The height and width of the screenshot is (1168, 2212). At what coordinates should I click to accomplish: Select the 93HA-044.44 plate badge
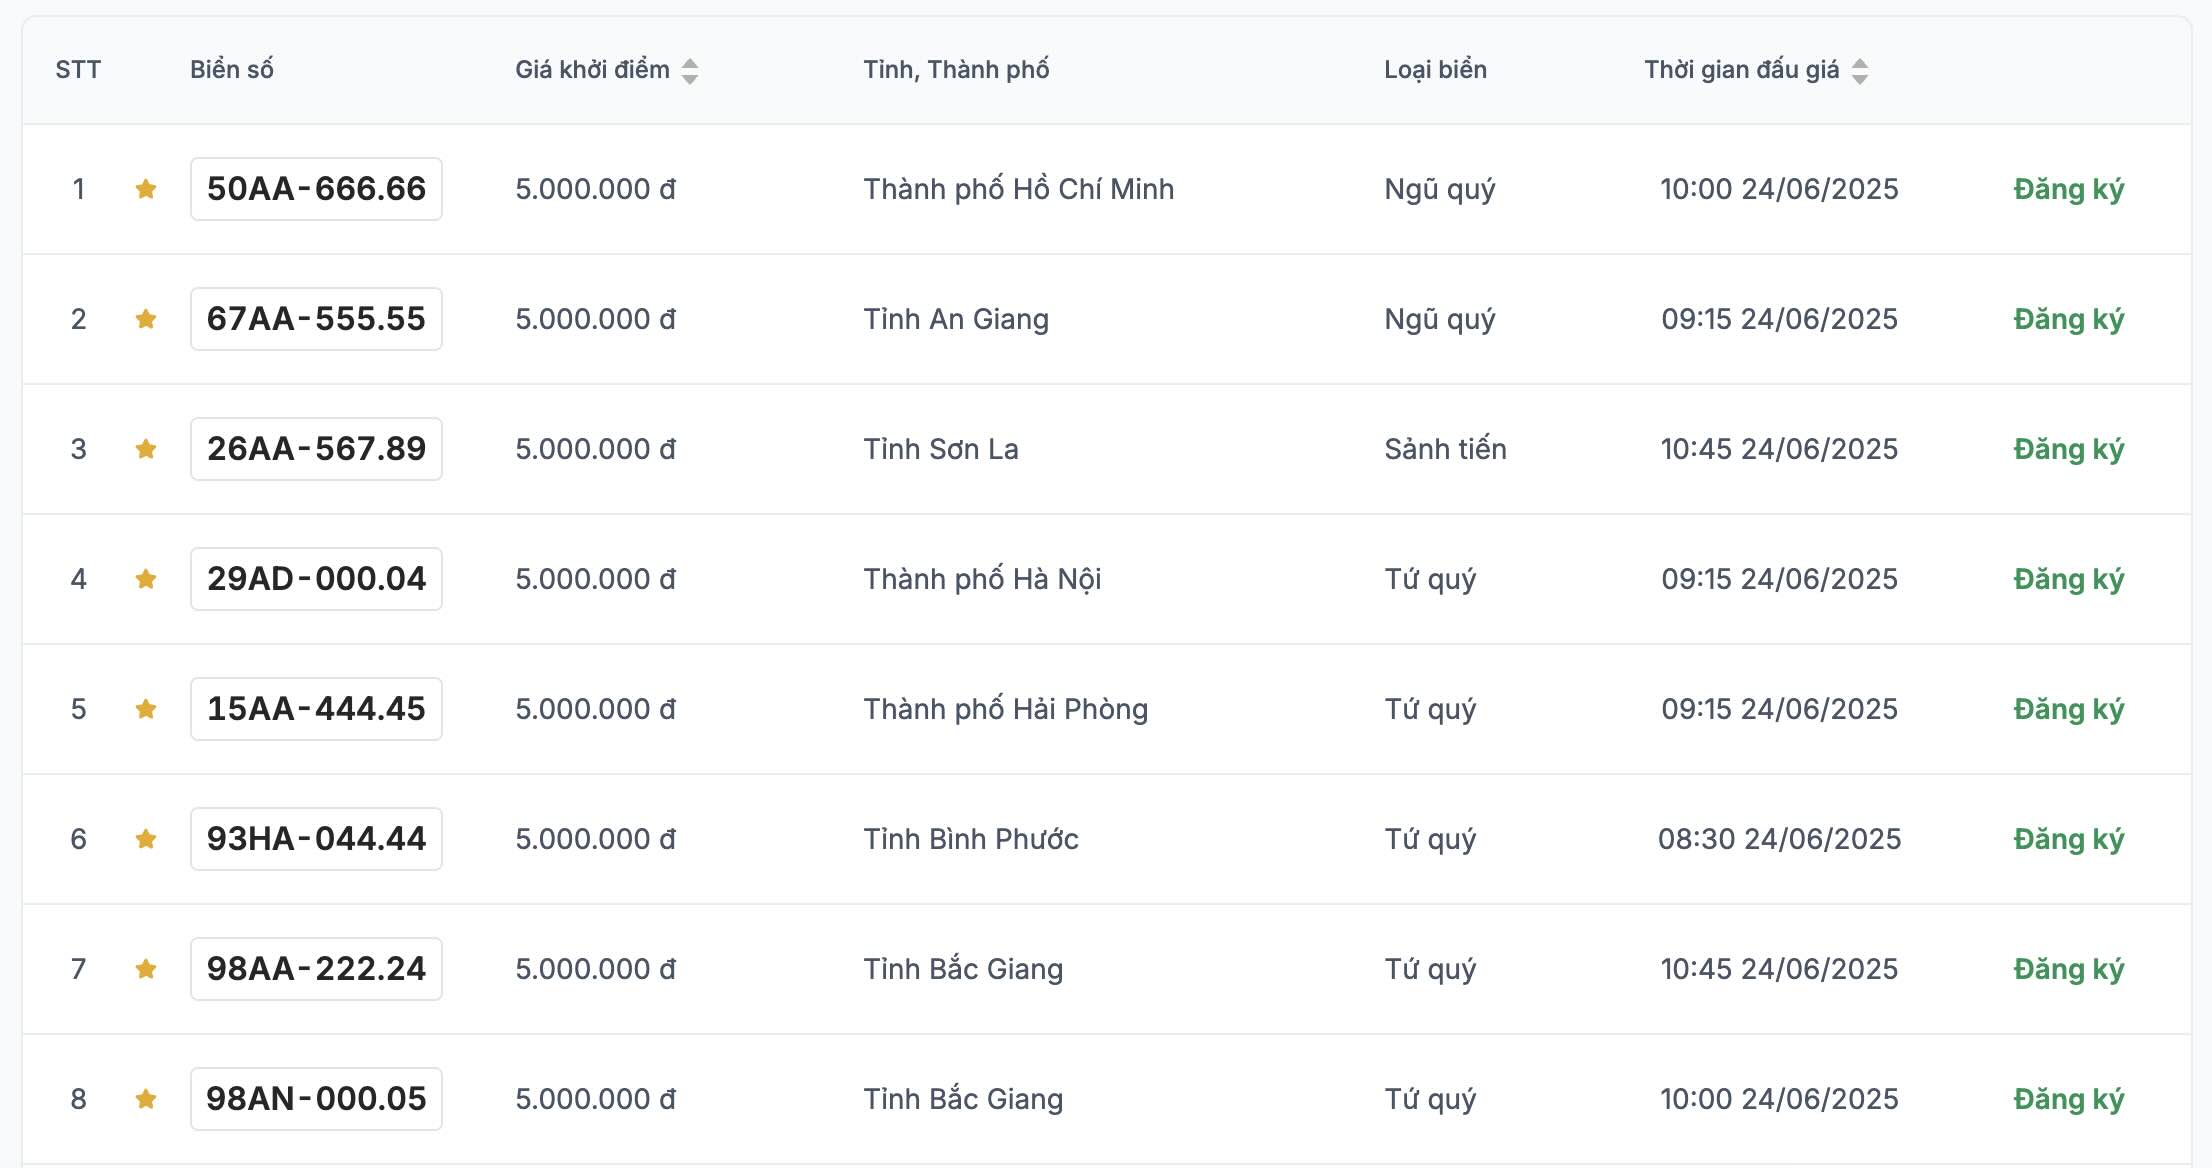tap(316, 839)
